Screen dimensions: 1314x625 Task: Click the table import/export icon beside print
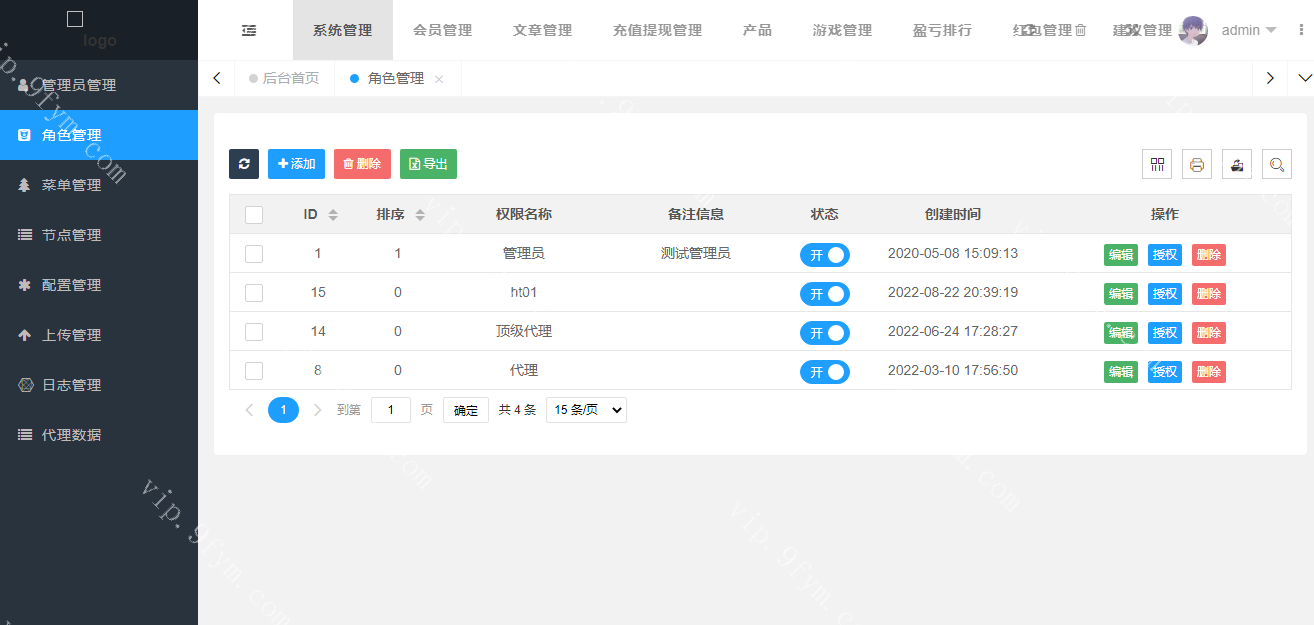pyautogui.click(x=1237, y=164)
